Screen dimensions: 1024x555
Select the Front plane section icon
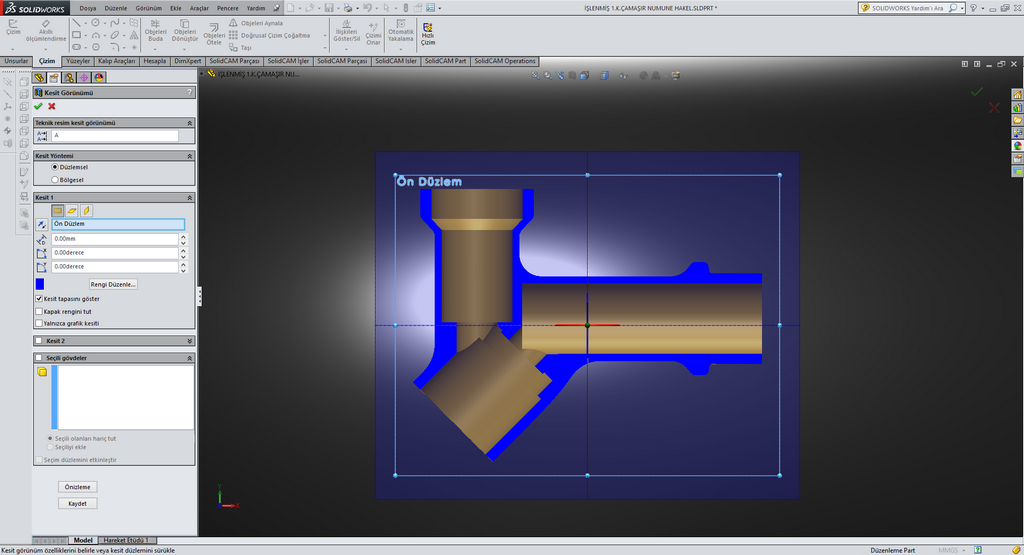[58, 210]
